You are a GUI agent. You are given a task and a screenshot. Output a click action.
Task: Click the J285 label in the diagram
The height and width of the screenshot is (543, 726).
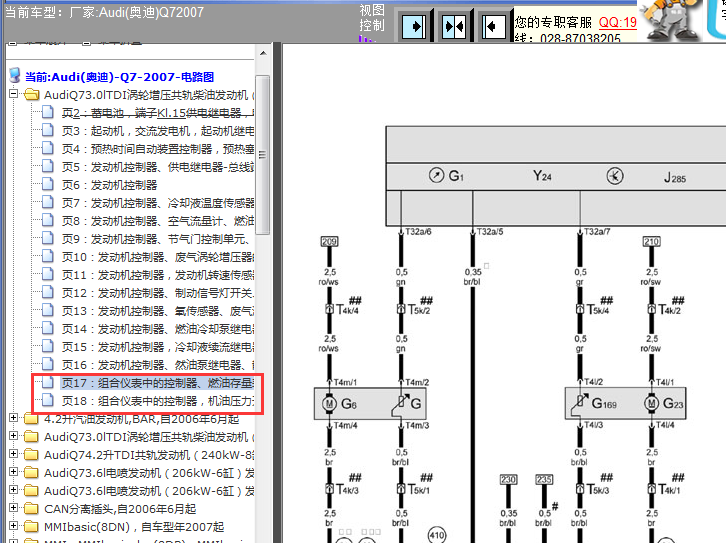(675, 177)
